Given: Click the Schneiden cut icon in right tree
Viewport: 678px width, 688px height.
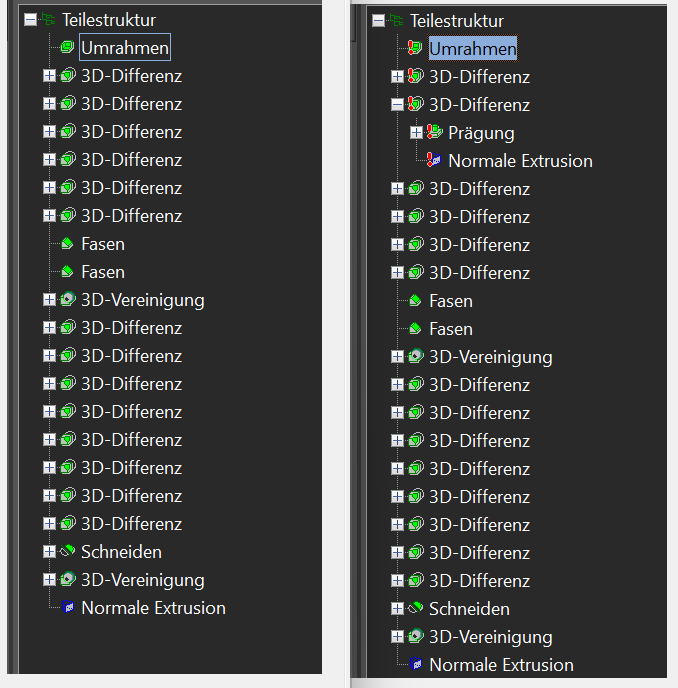Looking at the screenshot, I should pyautogui.click(x=416, y=608).
